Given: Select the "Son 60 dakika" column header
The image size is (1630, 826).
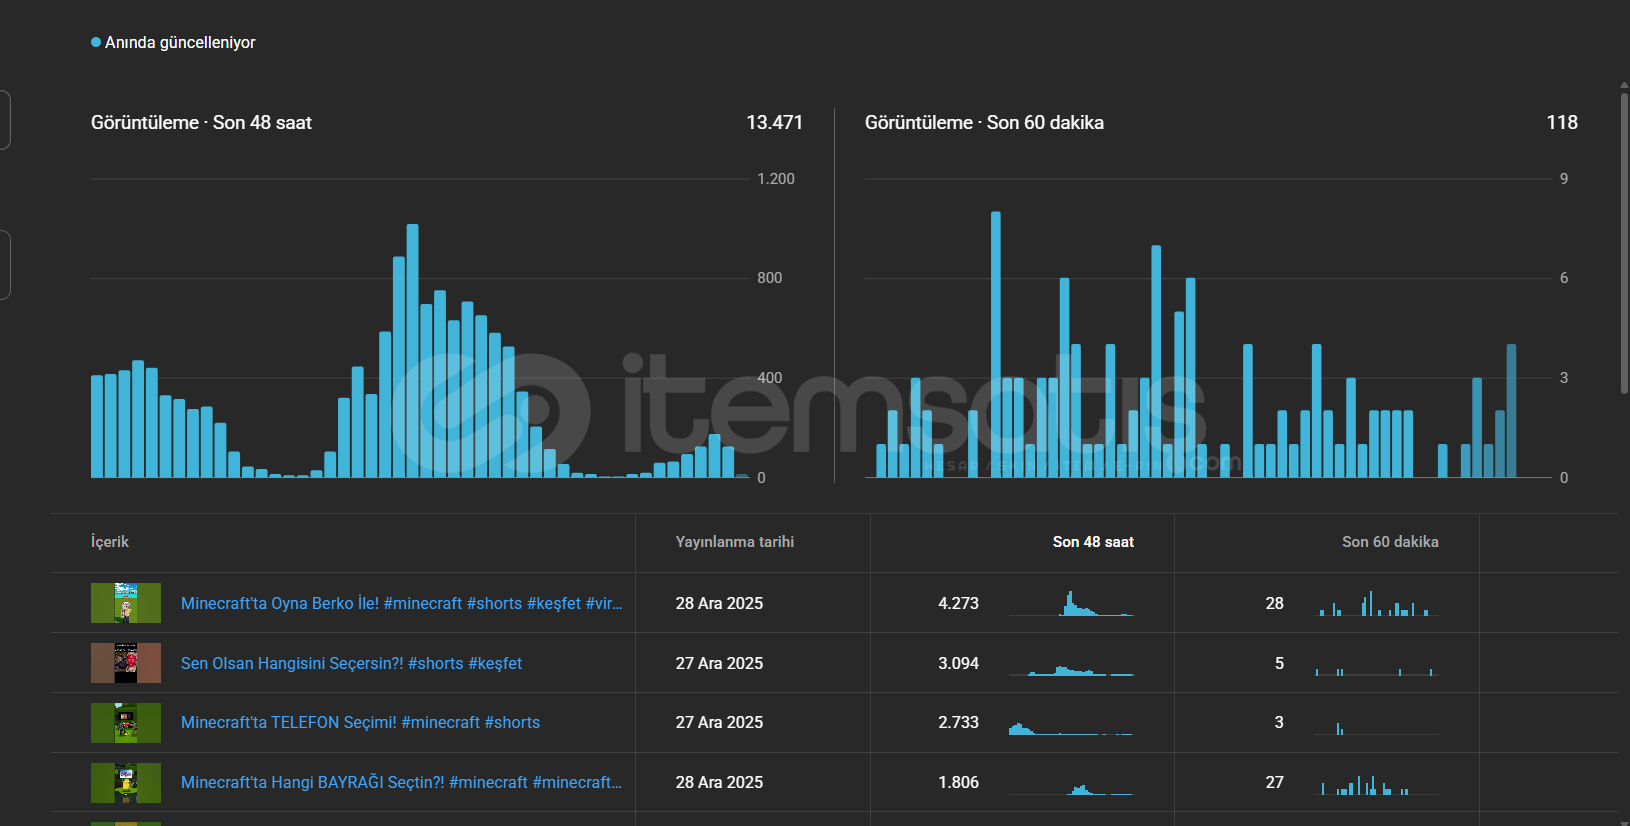Looking at the screenshot, I should pos(1389,542).
